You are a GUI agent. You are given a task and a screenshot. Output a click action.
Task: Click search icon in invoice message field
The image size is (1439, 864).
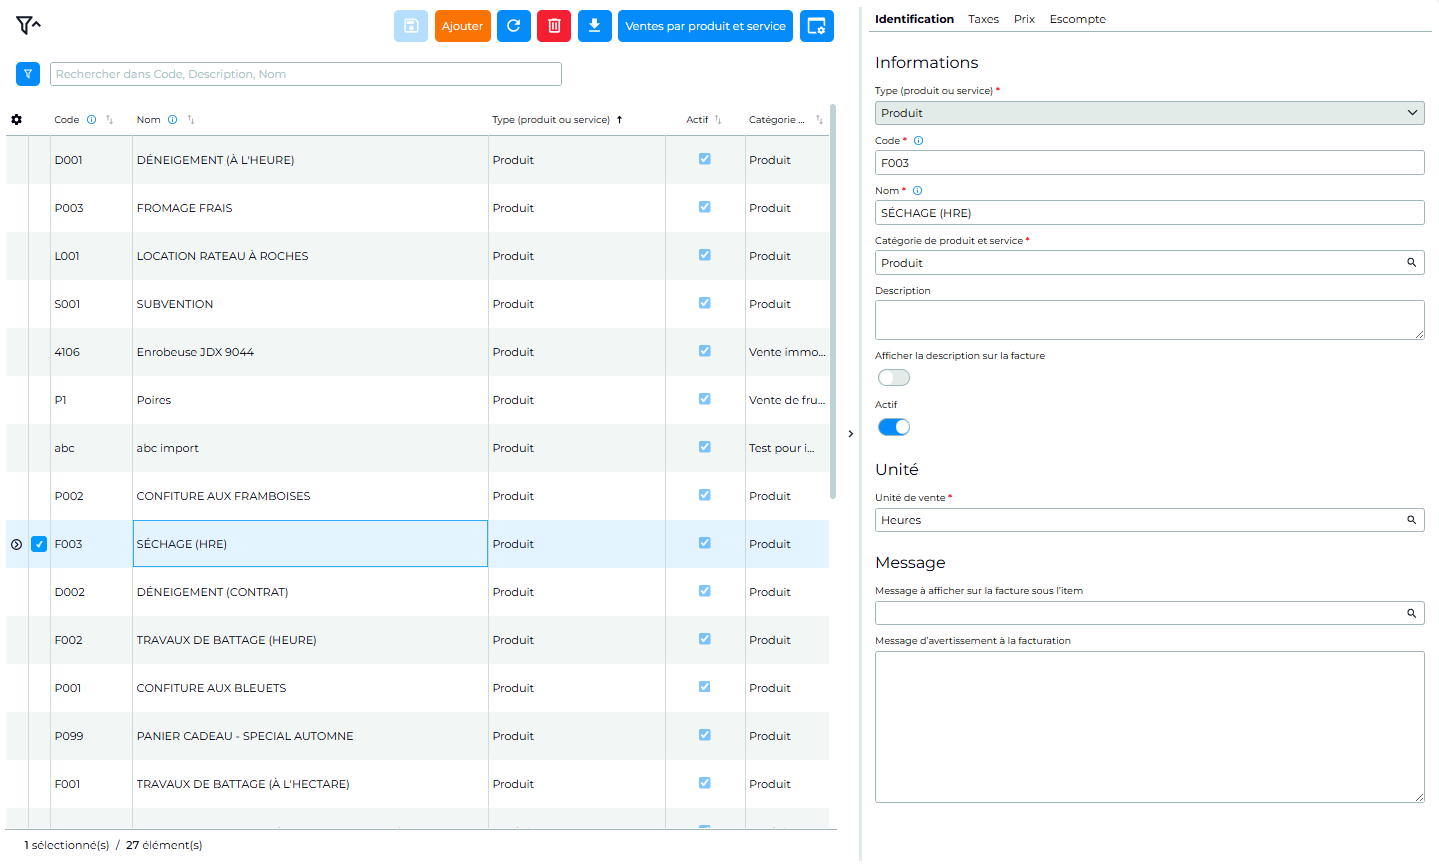[1412, 613]
